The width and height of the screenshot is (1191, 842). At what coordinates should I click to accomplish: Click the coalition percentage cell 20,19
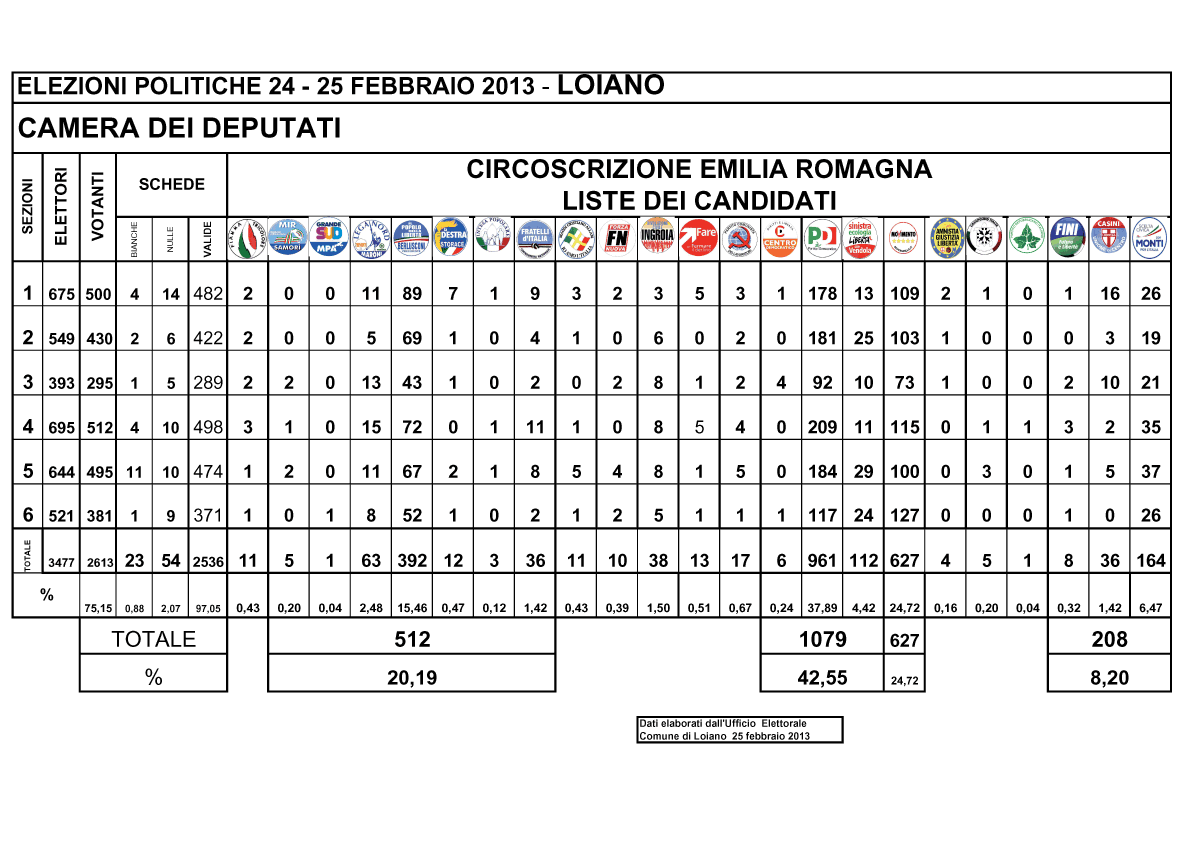point(411,678)
